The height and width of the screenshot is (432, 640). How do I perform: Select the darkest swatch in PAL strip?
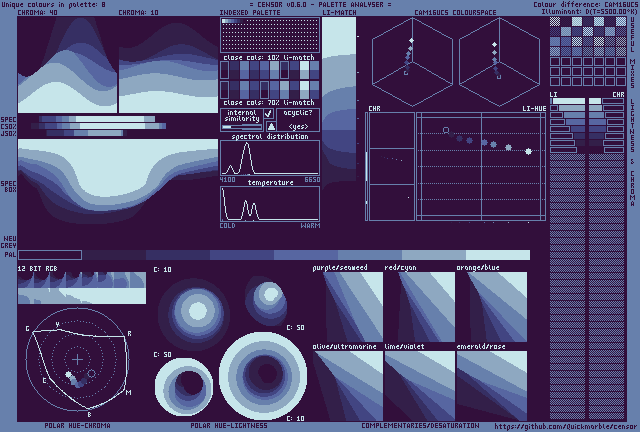50,255
